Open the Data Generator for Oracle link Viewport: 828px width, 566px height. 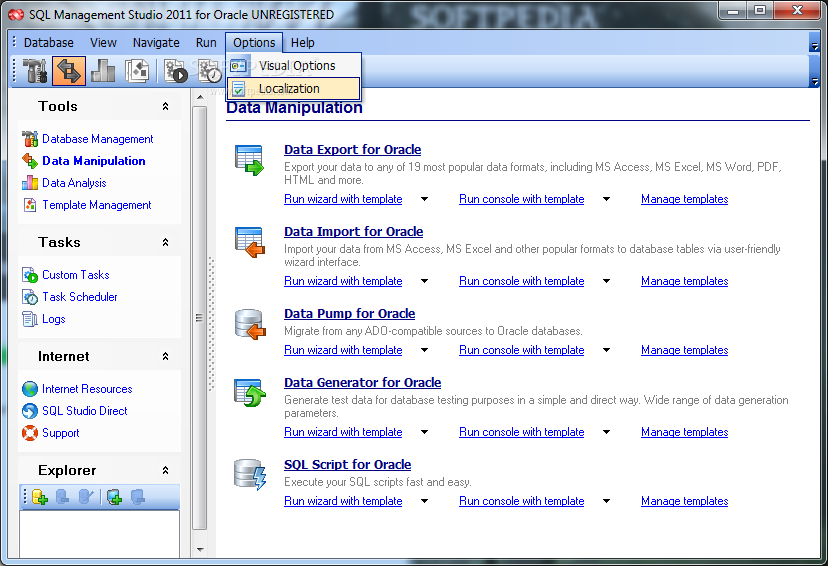(x=362, y=383)
